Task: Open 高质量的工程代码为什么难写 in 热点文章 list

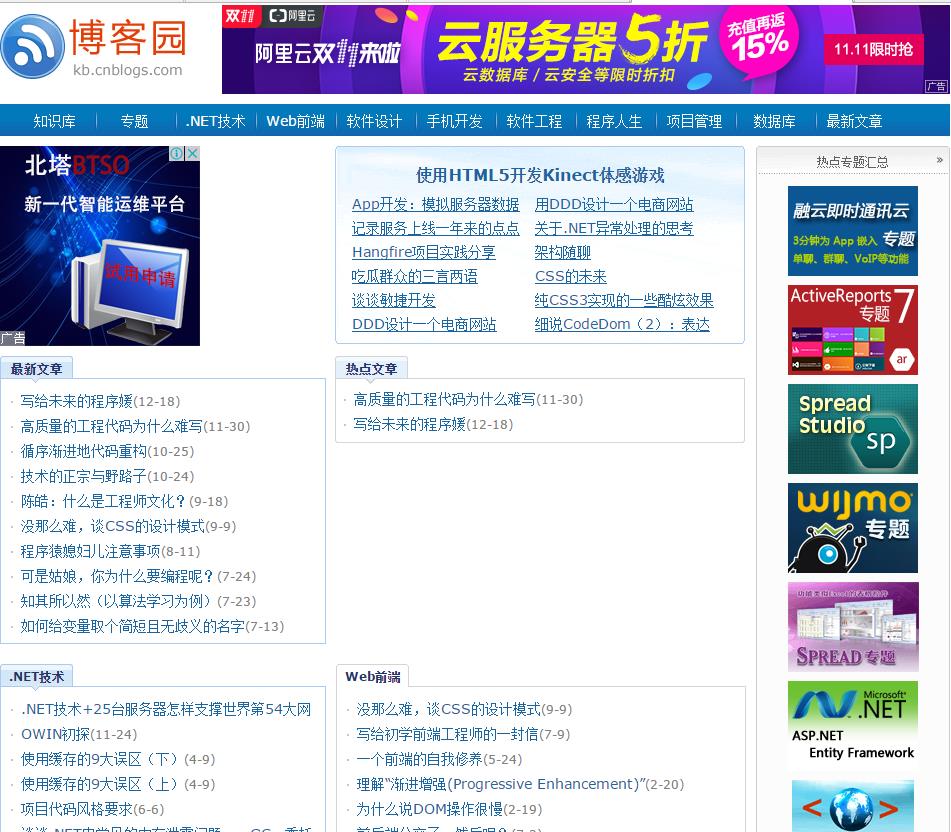Action: click(x=445, y=400)
